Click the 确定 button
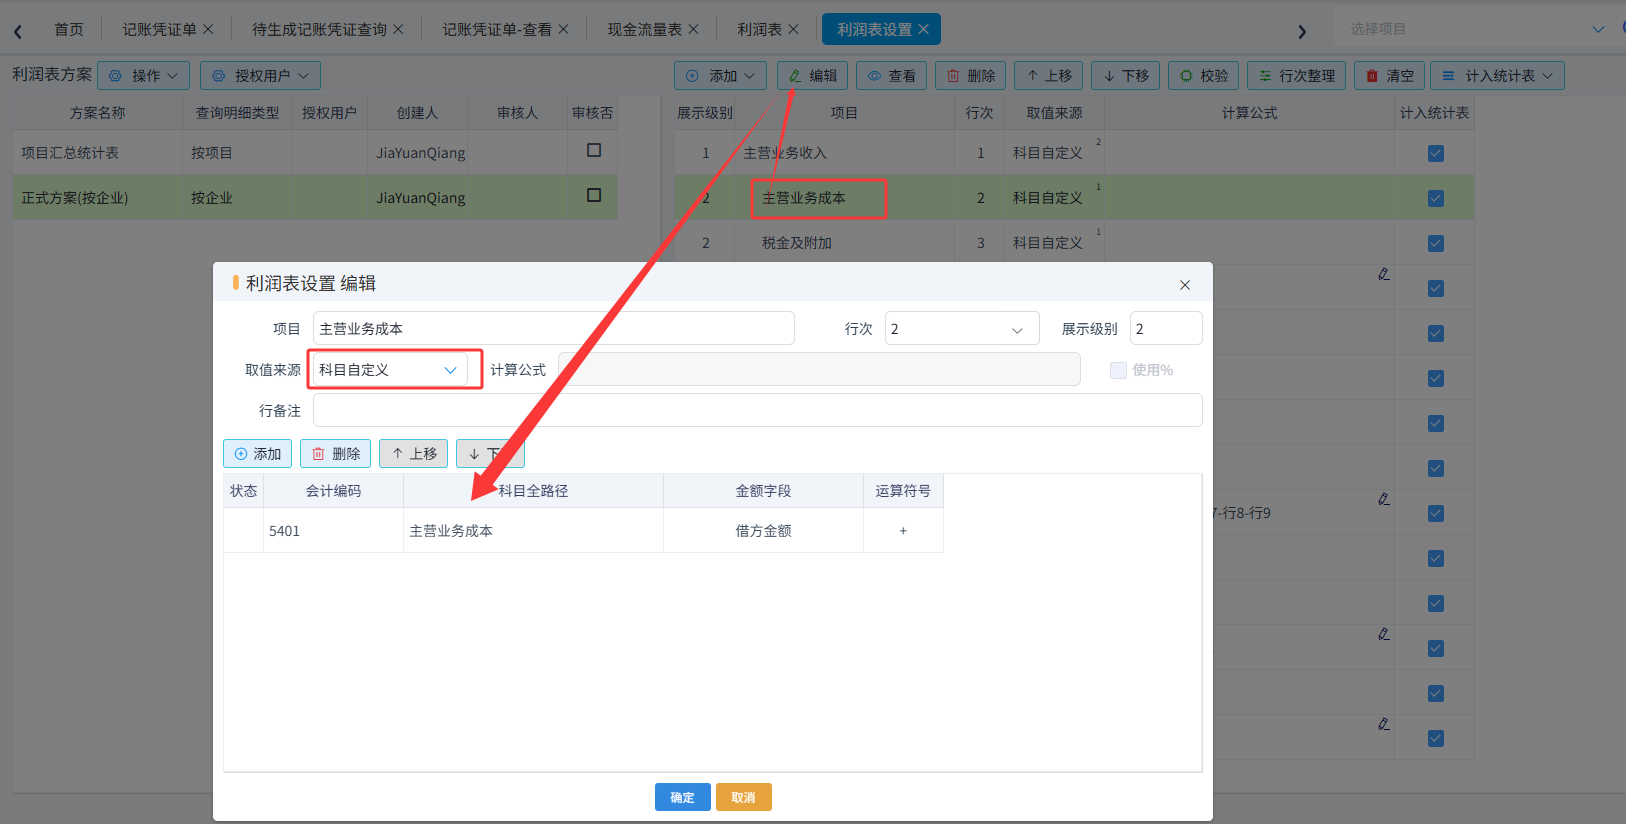The height and width of the screenshot is (824, 1626). (x=683, y=797)
